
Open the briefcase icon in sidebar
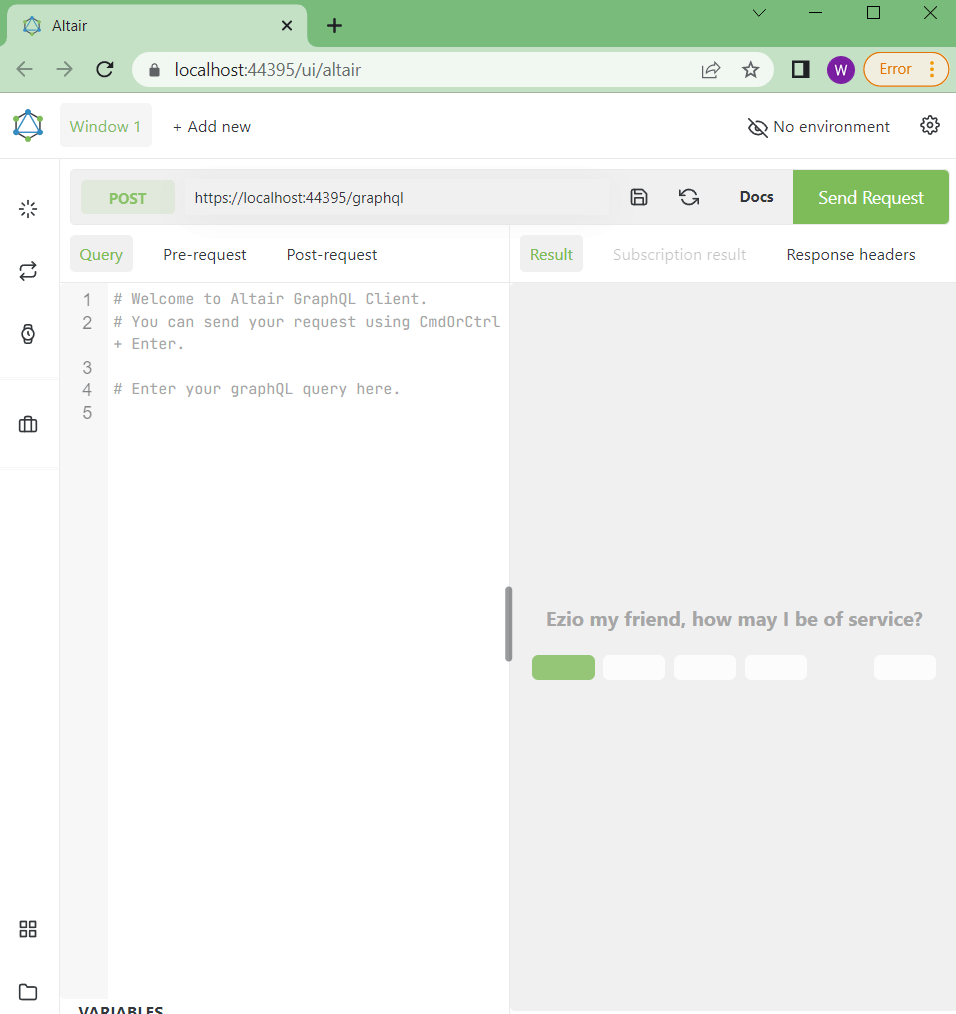pyautogui.click(x=28, y=424)
